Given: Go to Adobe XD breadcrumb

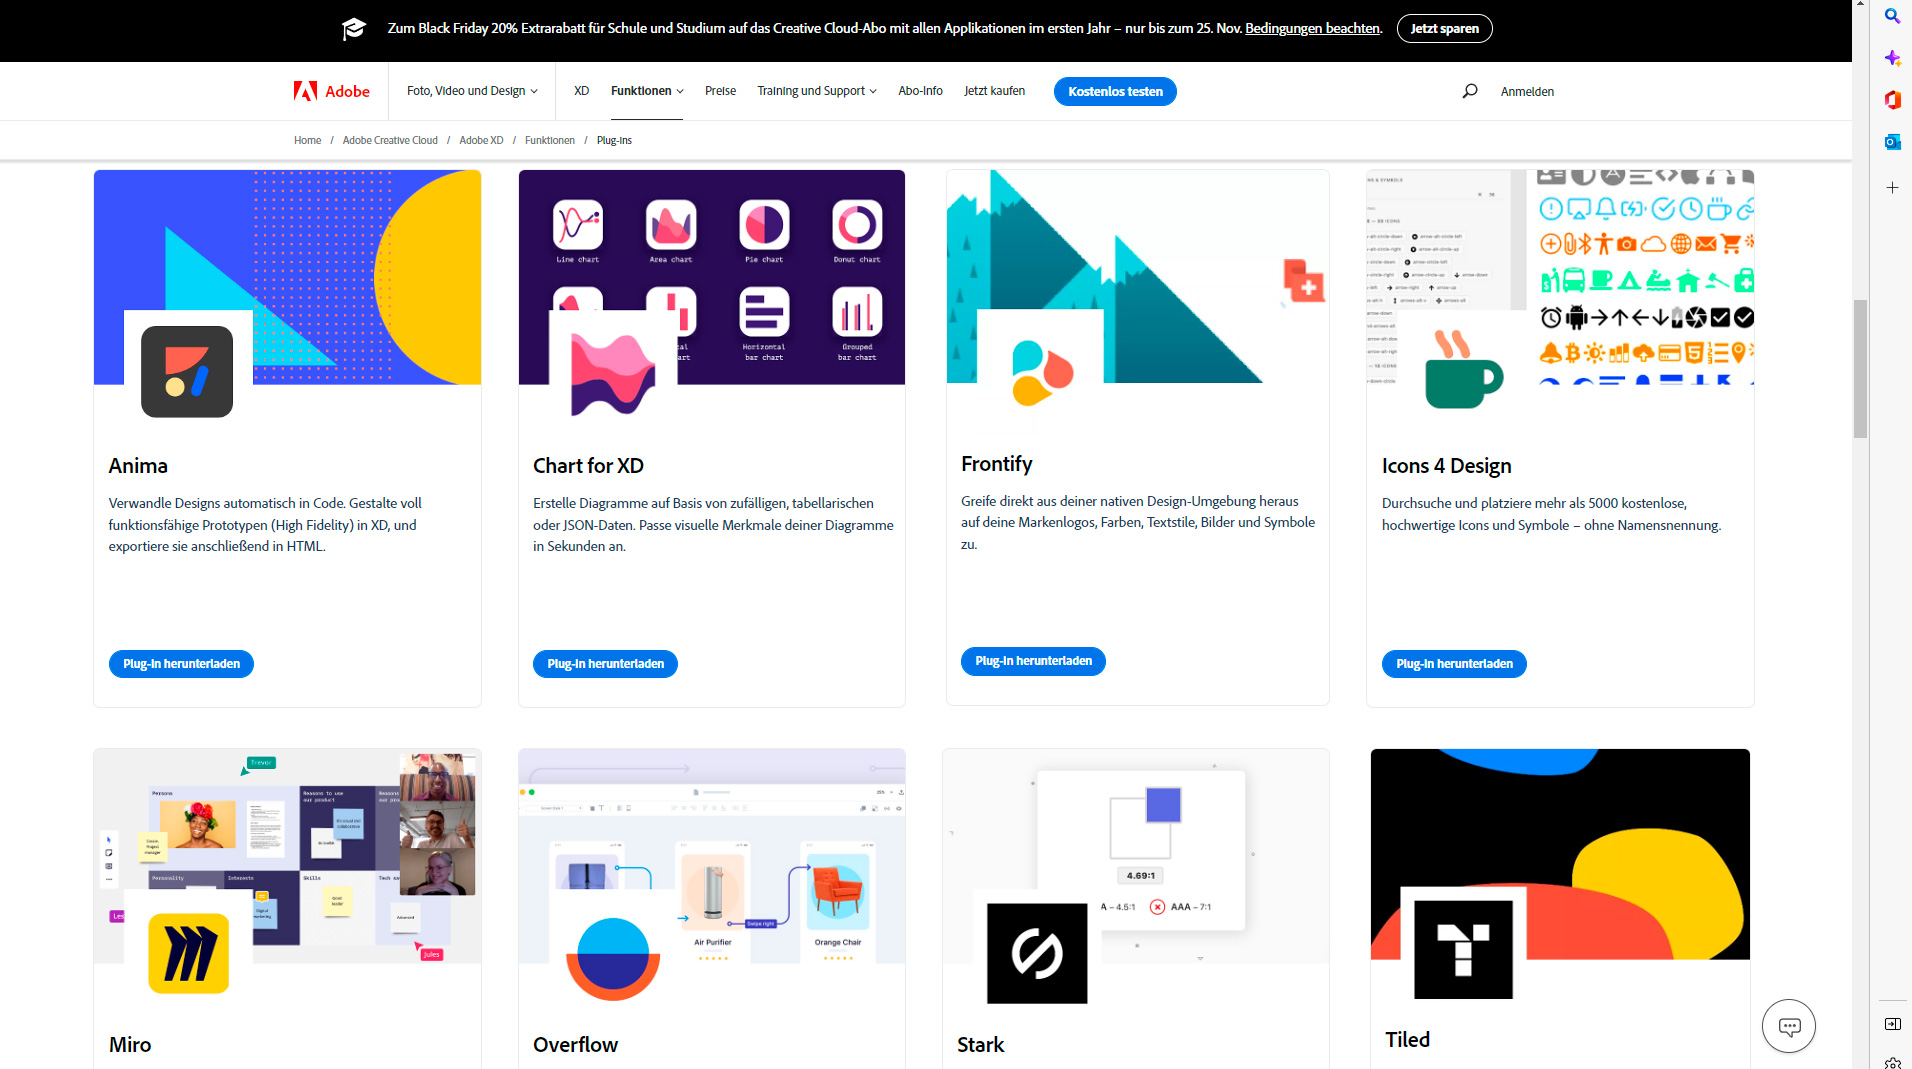Looking at the screenshot, I should tap(481, 140).
